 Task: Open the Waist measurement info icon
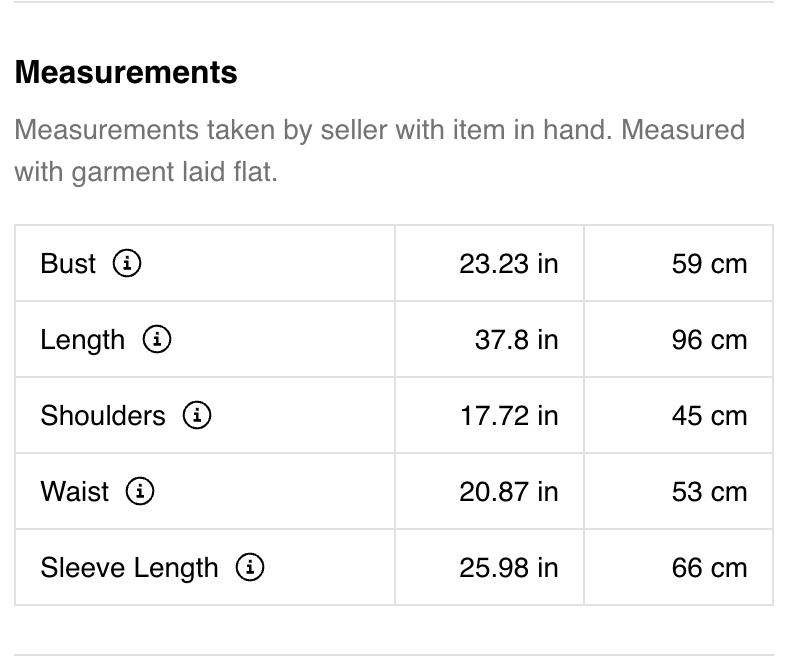pos(140,491)
